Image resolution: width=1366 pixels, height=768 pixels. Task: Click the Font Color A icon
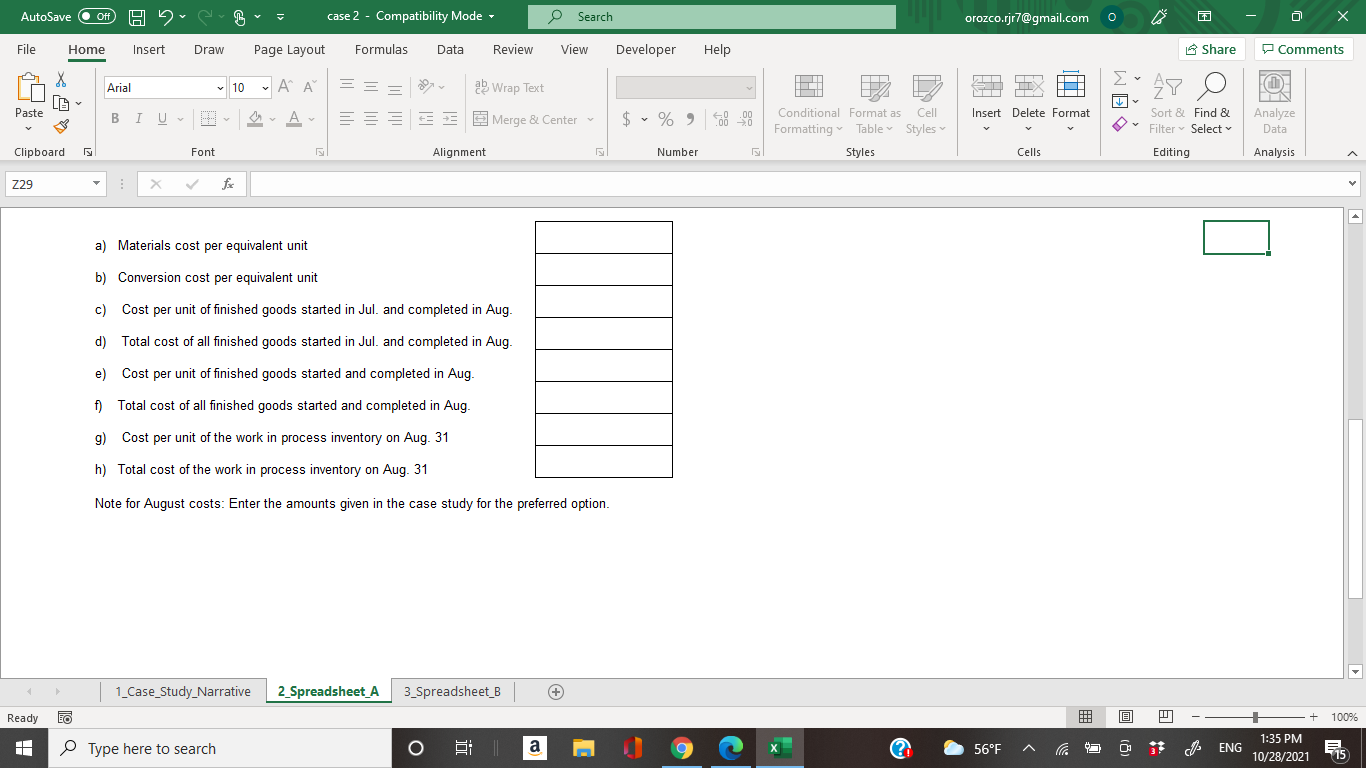(x=294, y=120)
